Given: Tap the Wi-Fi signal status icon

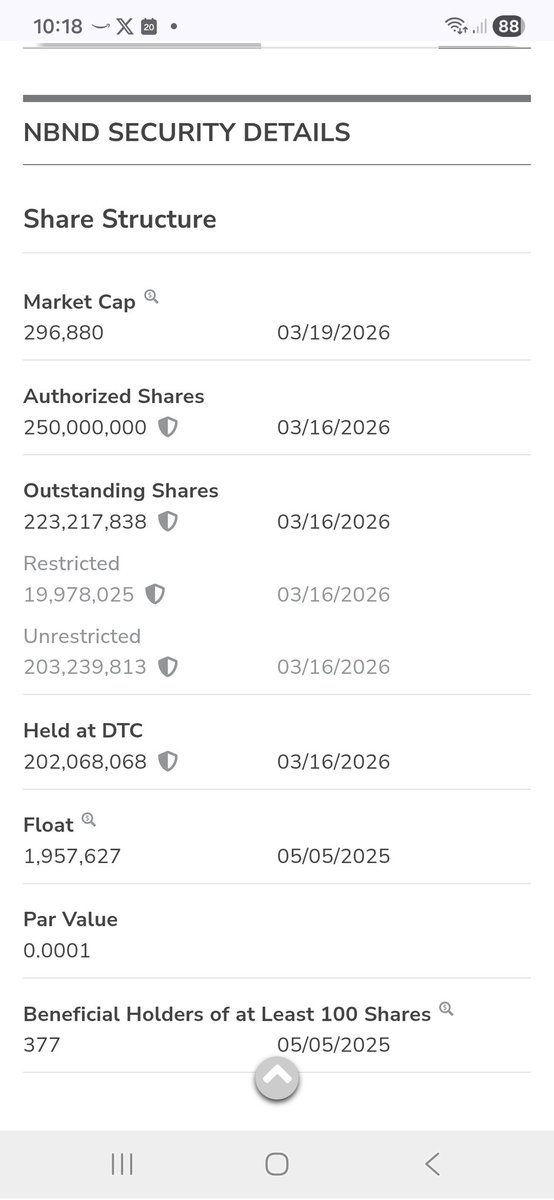Looking at the screenshot, I should pyautogui.click(x=457, y=27).
